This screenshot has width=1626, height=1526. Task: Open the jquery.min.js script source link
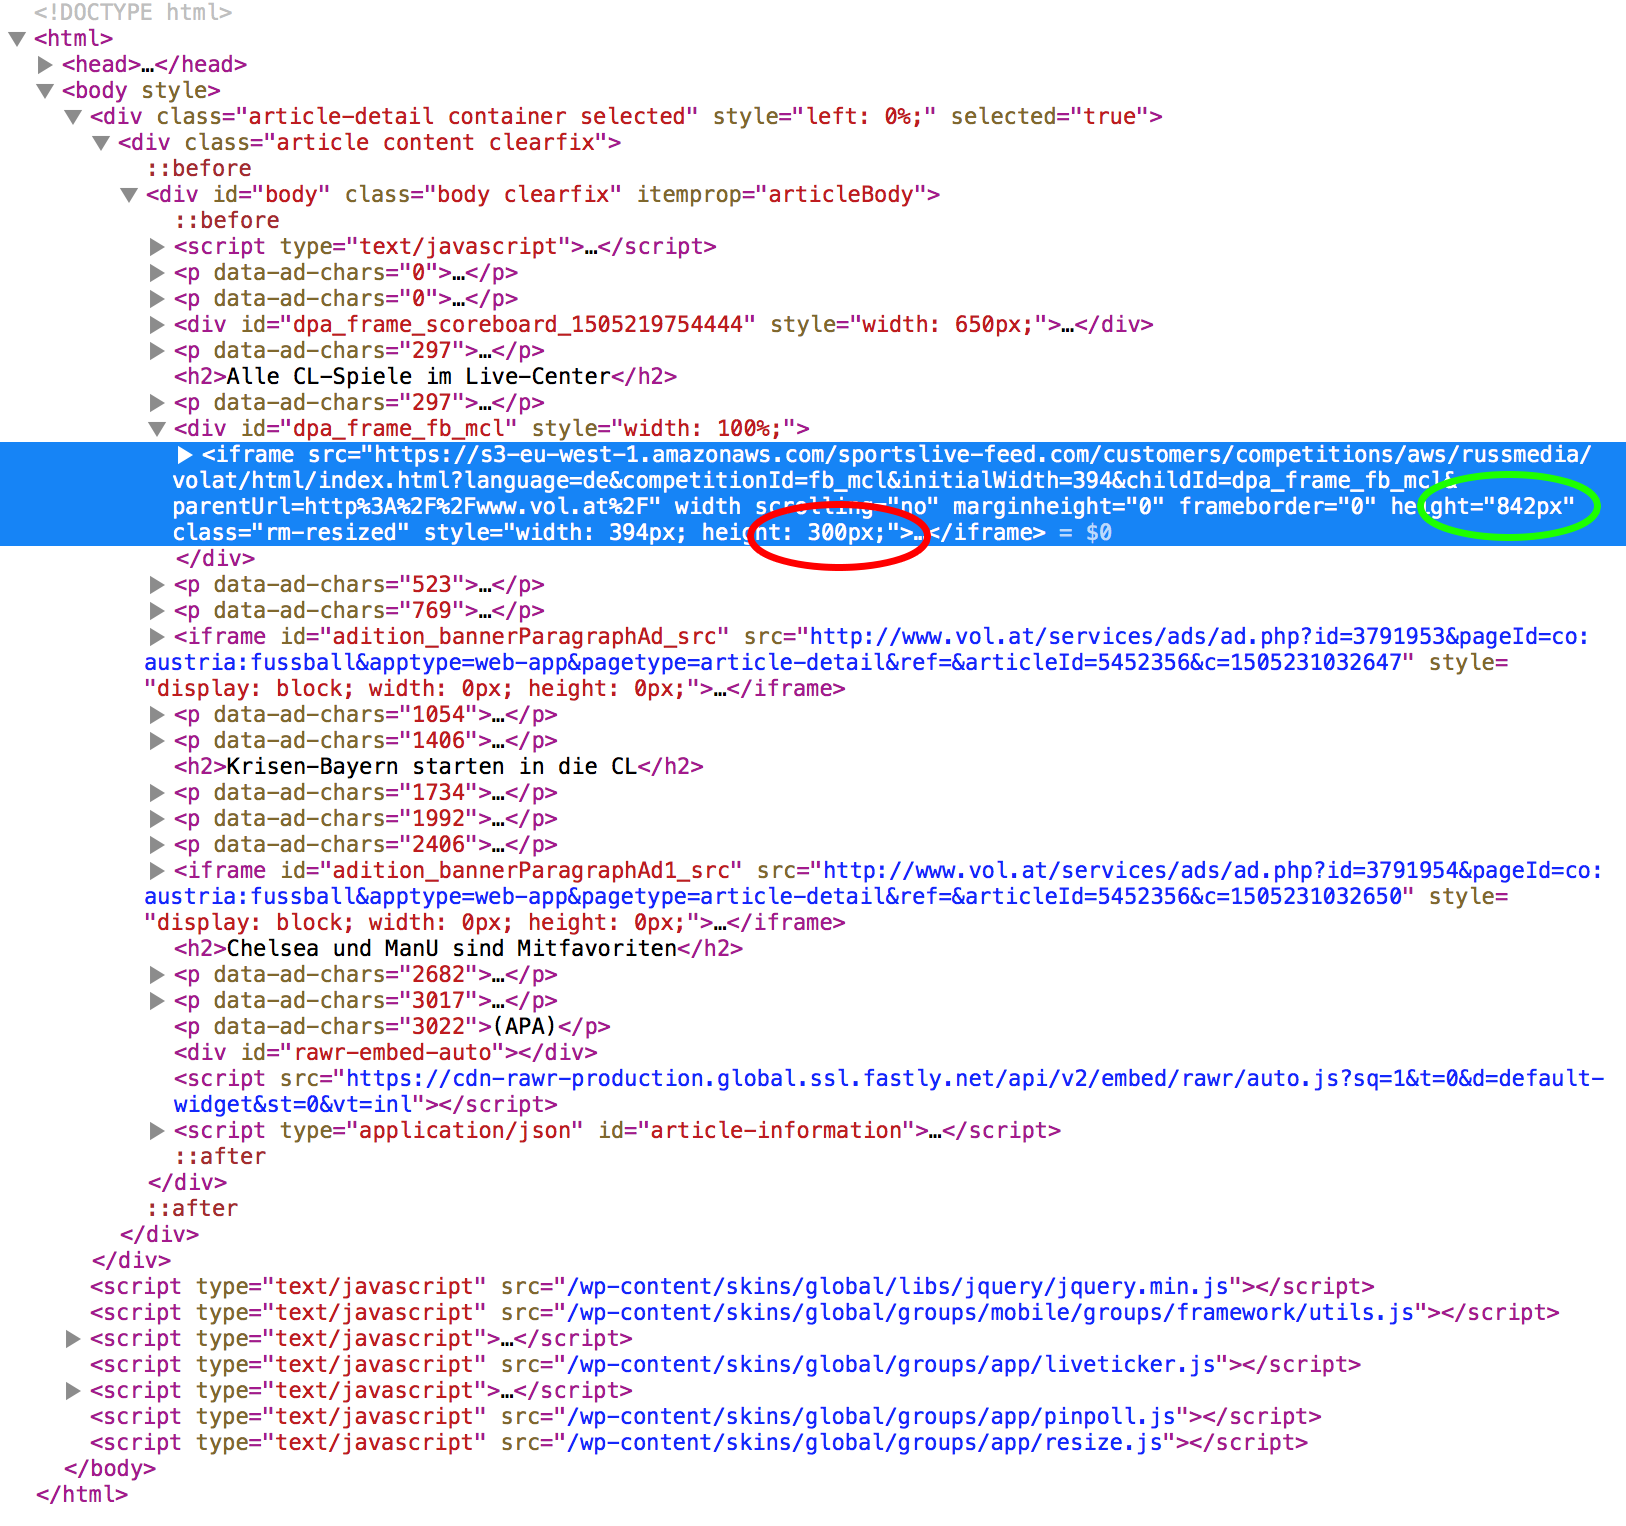coord(897,1287)
